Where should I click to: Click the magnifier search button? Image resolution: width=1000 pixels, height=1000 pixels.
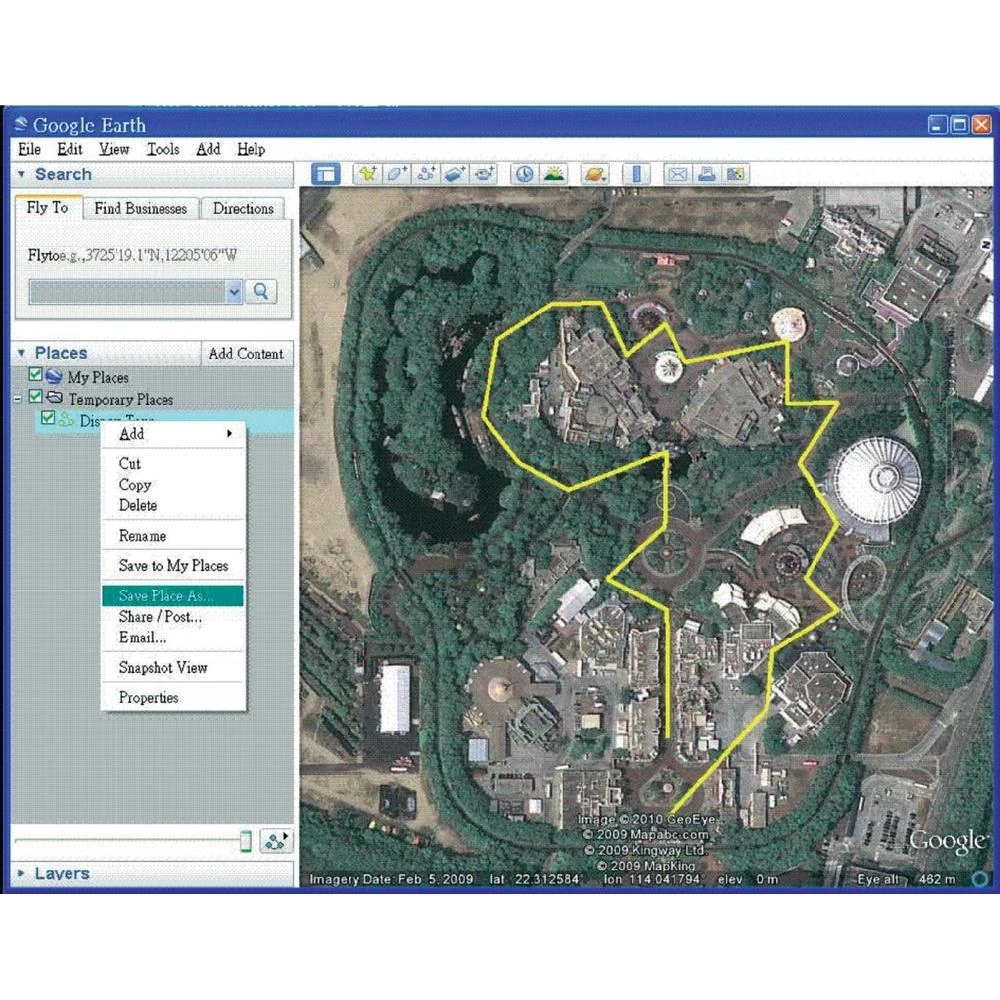point(261,292)
